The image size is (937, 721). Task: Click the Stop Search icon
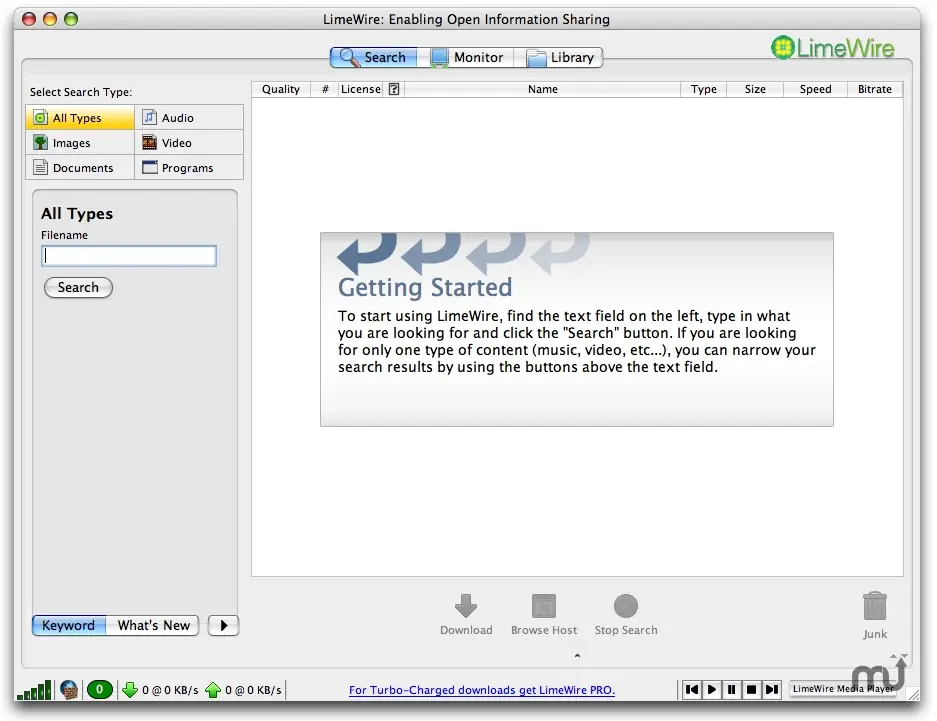tap(626, 606)
